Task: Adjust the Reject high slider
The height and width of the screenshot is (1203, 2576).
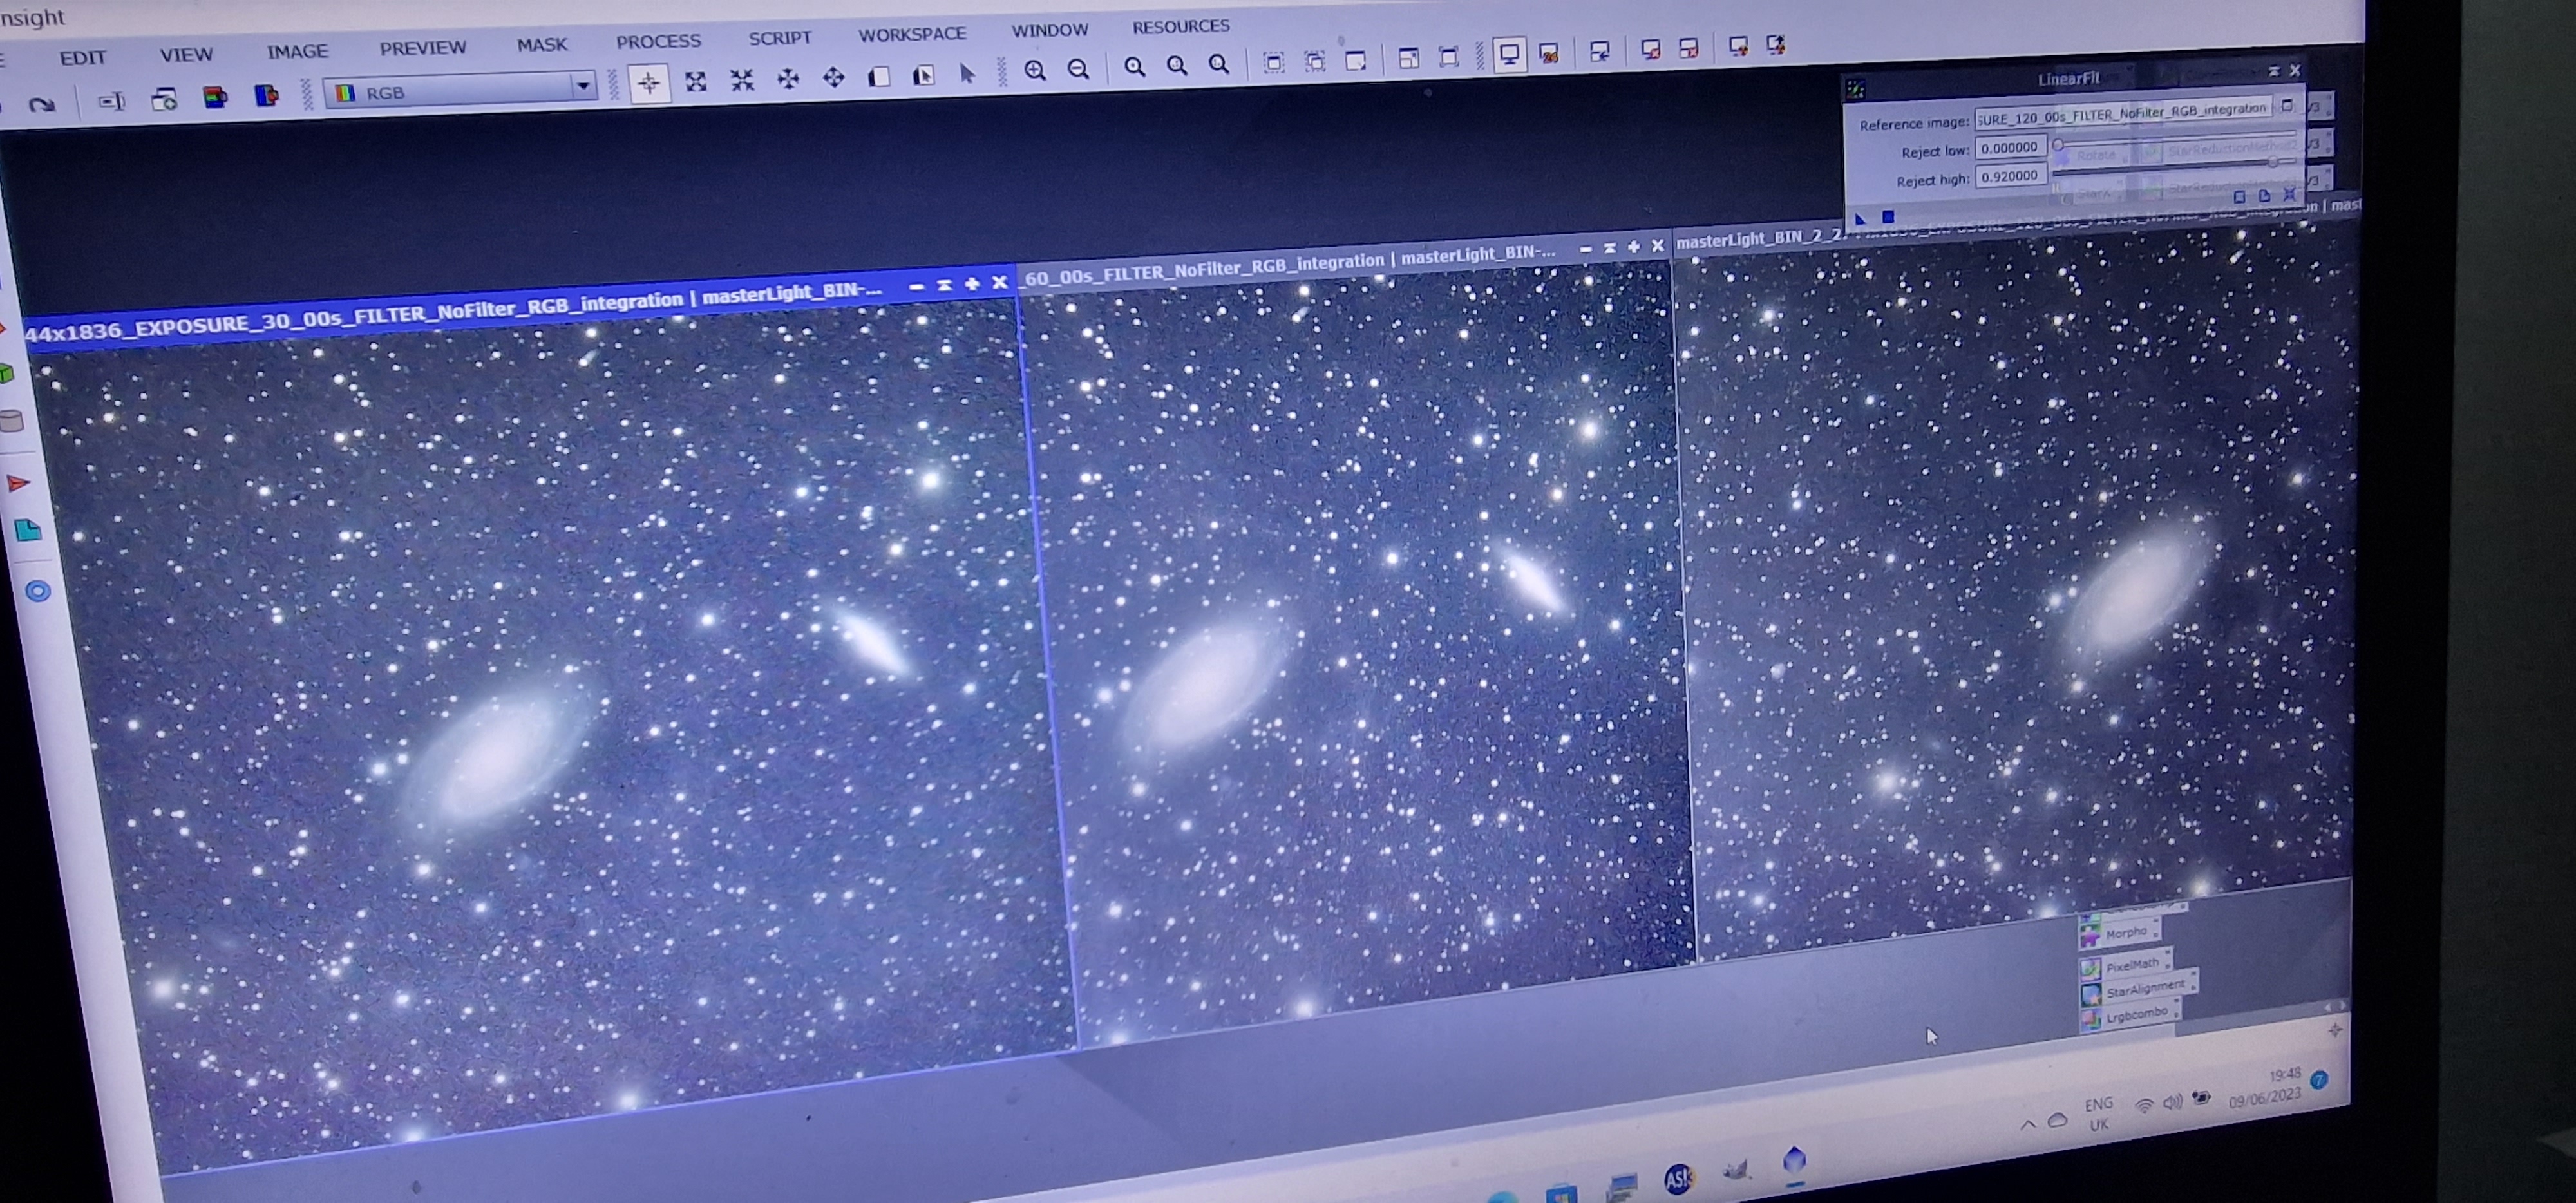Action: pyautogui.click(x=2272, y=162)
